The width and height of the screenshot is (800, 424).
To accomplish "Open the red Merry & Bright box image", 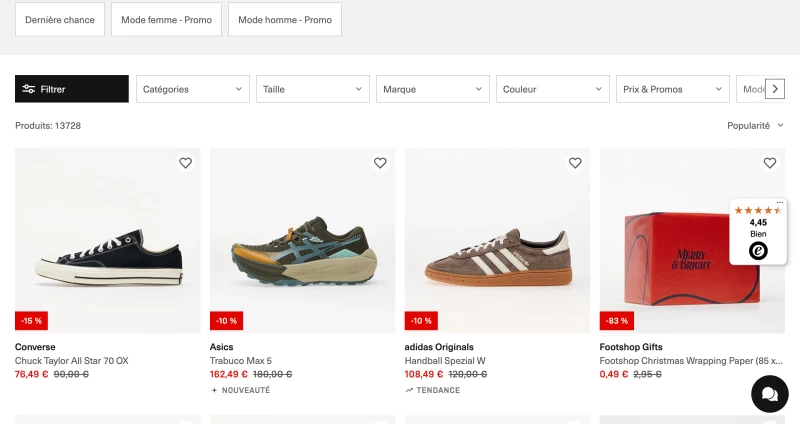I will coord(692,240).
